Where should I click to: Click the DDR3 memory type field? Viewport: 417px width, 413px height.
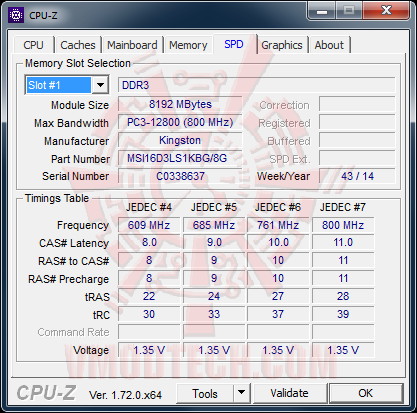(257, 85)
